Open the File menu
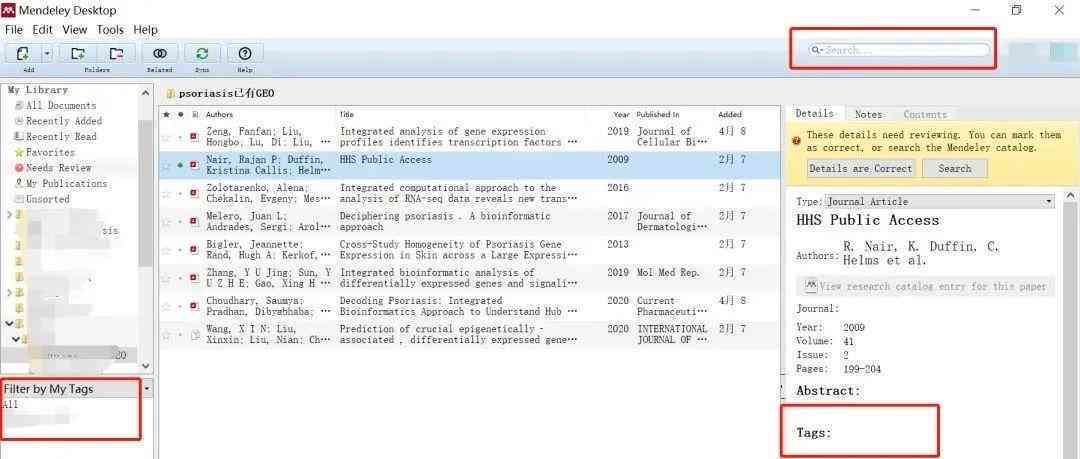The height and width of the screenshot is (459, 1080). click(14, 30)
